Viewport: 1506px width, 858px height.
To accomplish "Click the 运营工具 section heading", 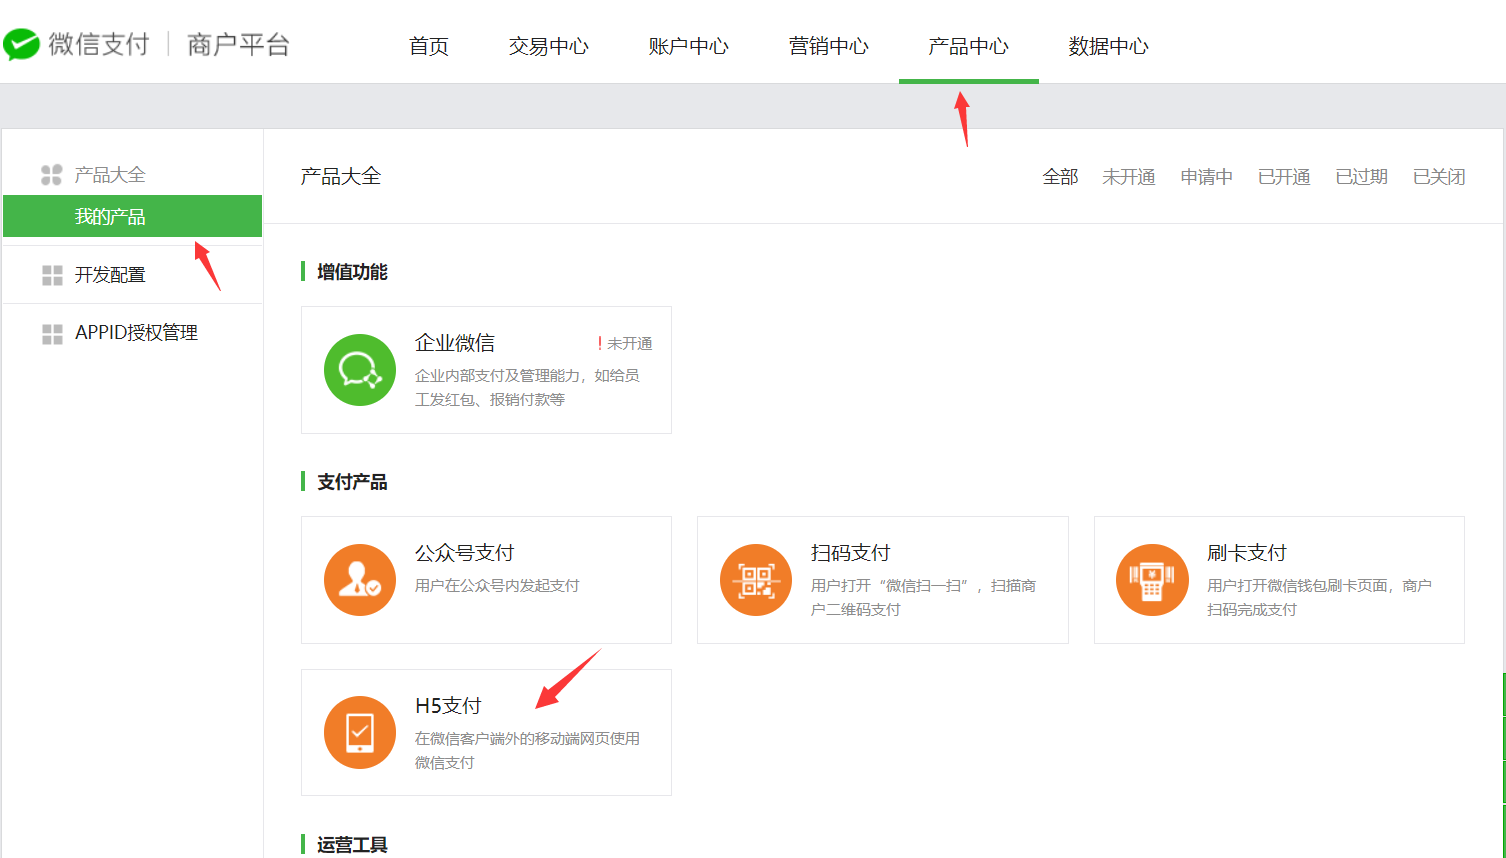I will pos(352,845).
